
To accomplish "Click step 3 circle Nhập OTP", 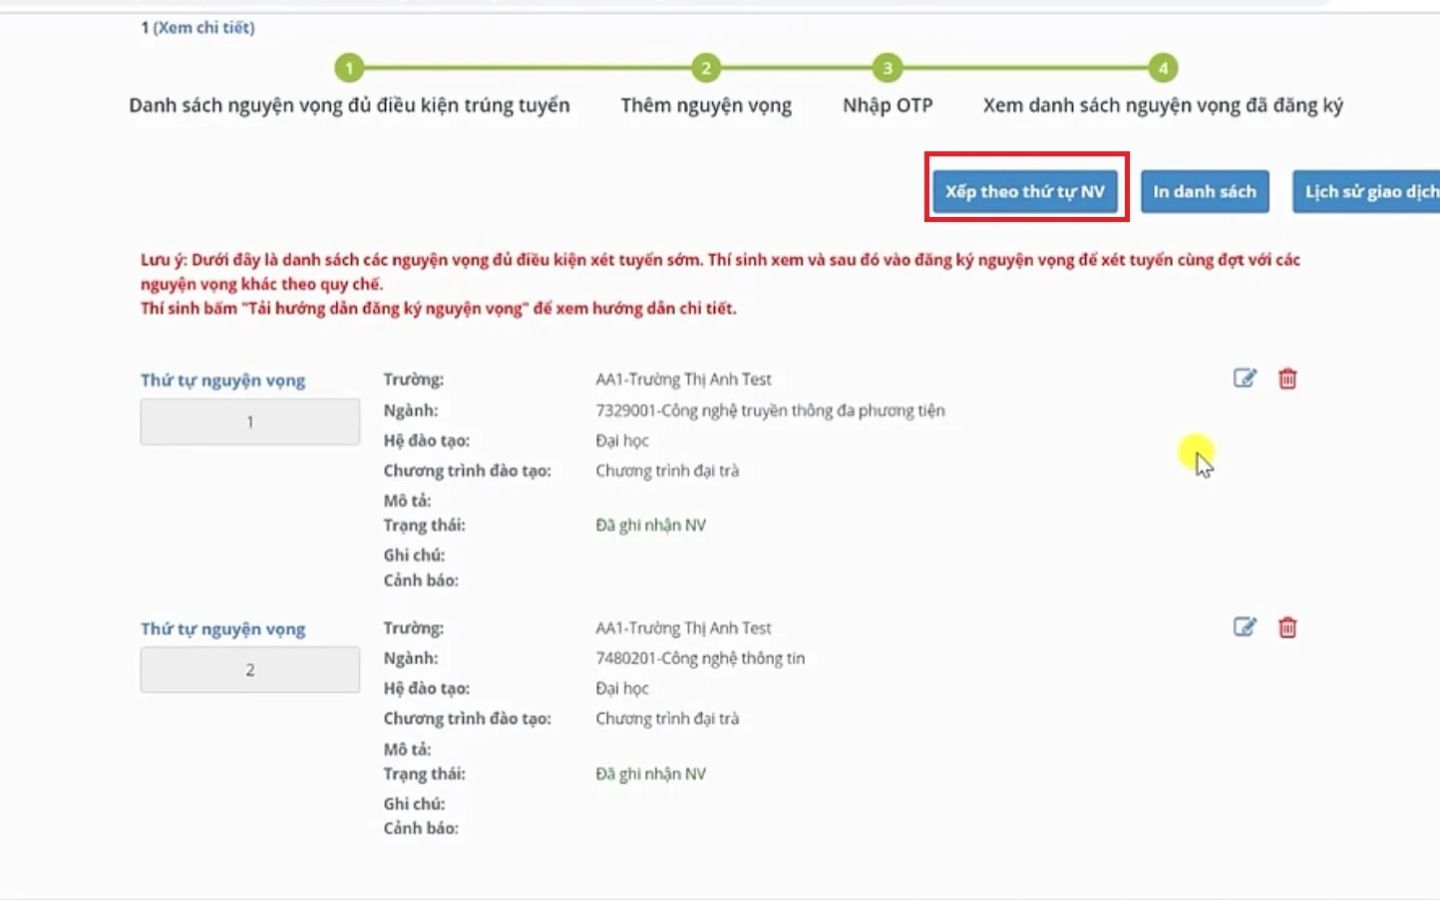I will click(887, 68).
